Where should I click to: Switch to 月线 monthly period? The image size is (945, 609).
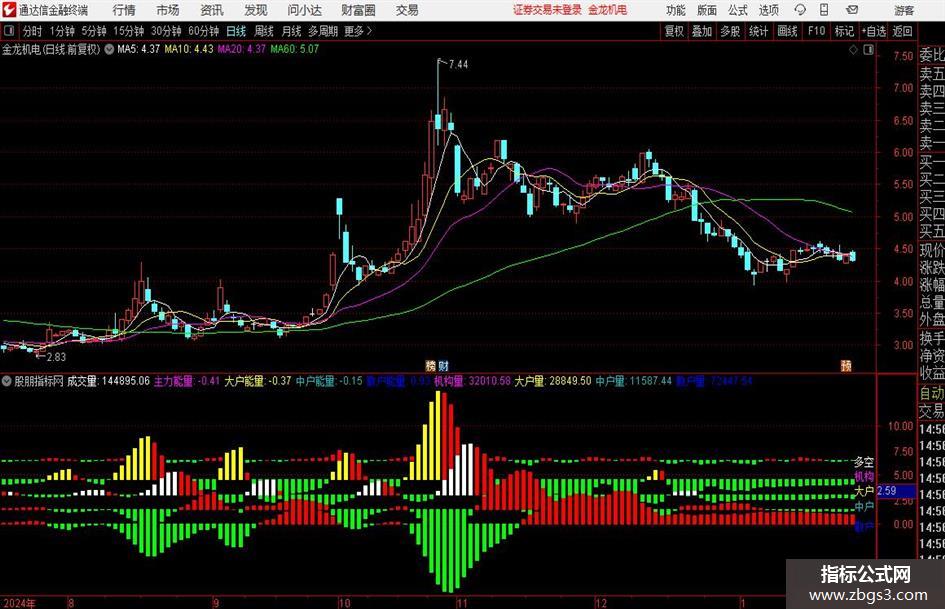[292, 31]
